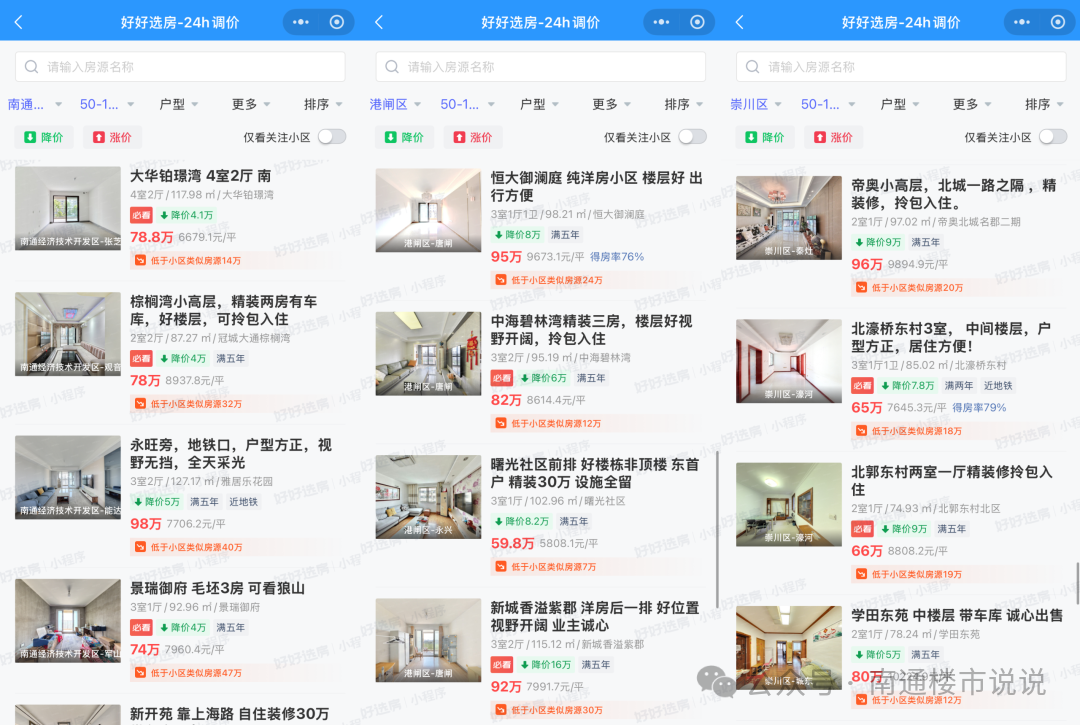This screenshot has height=725, width=1080.
Task: Open 北濠桥东村 listing thumbnail
Action: (x=789, y=361)
